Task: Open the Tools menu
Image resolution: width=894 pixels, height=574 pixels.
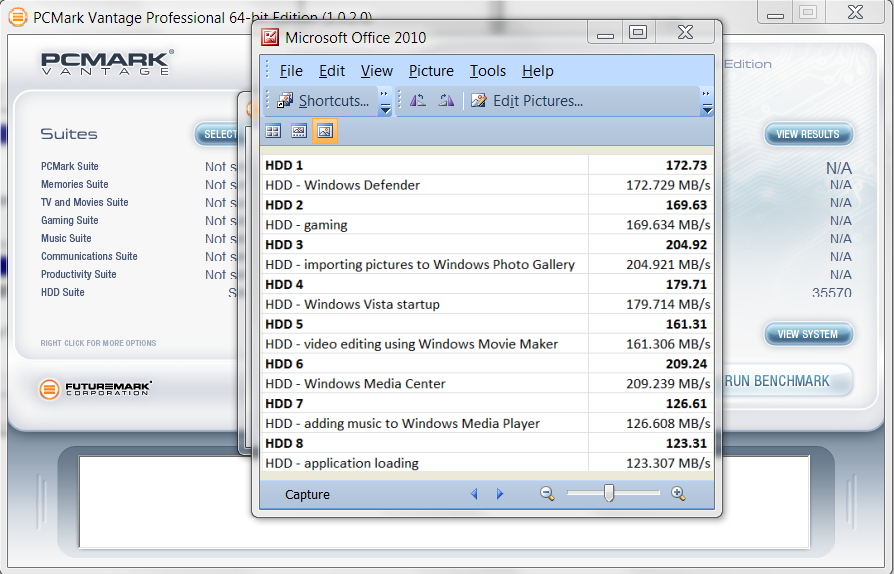Action: (x=488, y=71)
